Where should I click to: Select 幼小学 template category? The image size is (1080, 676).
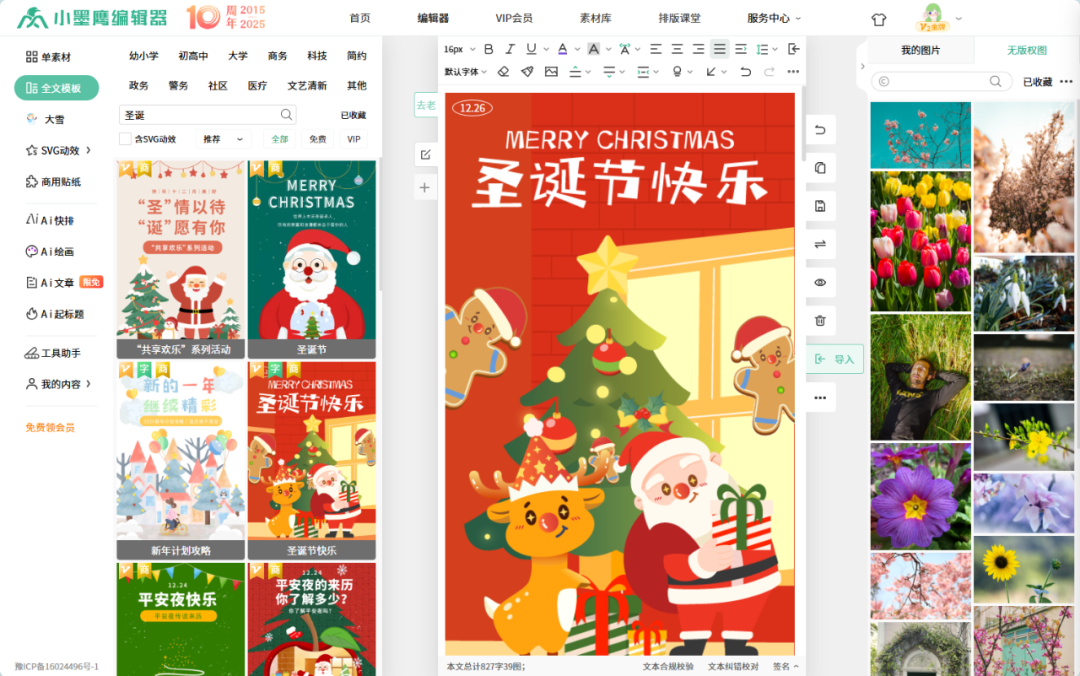143,56
